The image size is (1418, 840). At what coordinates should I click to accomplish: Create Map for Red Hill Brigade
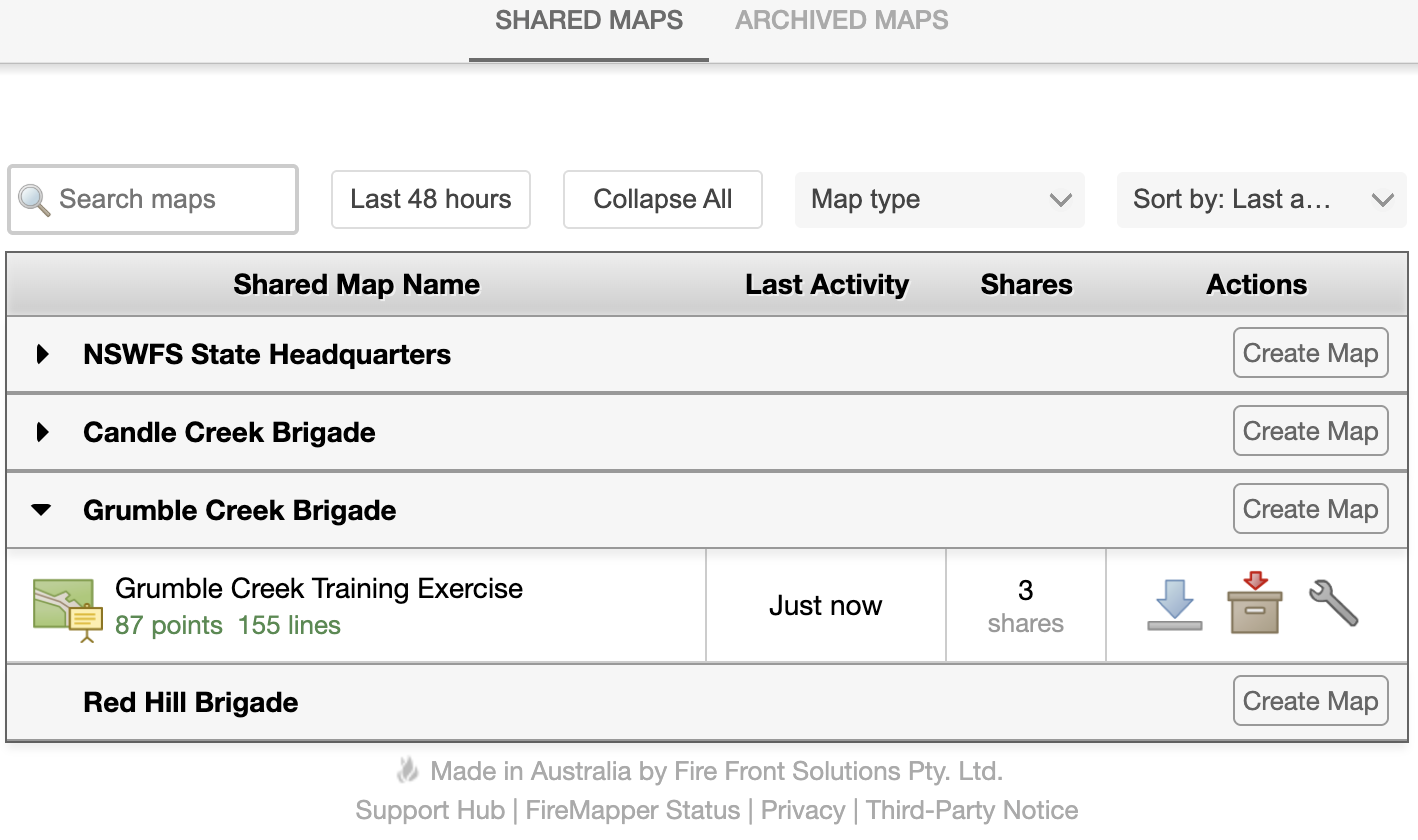(1311, 701)
